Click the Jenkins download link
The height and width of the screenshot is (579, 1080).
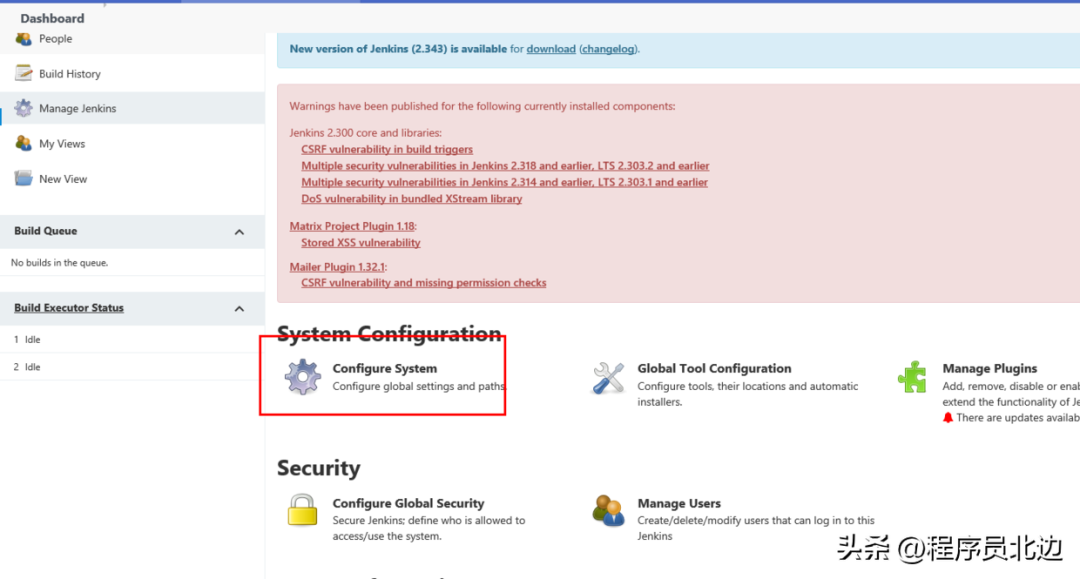click(551, 49)
